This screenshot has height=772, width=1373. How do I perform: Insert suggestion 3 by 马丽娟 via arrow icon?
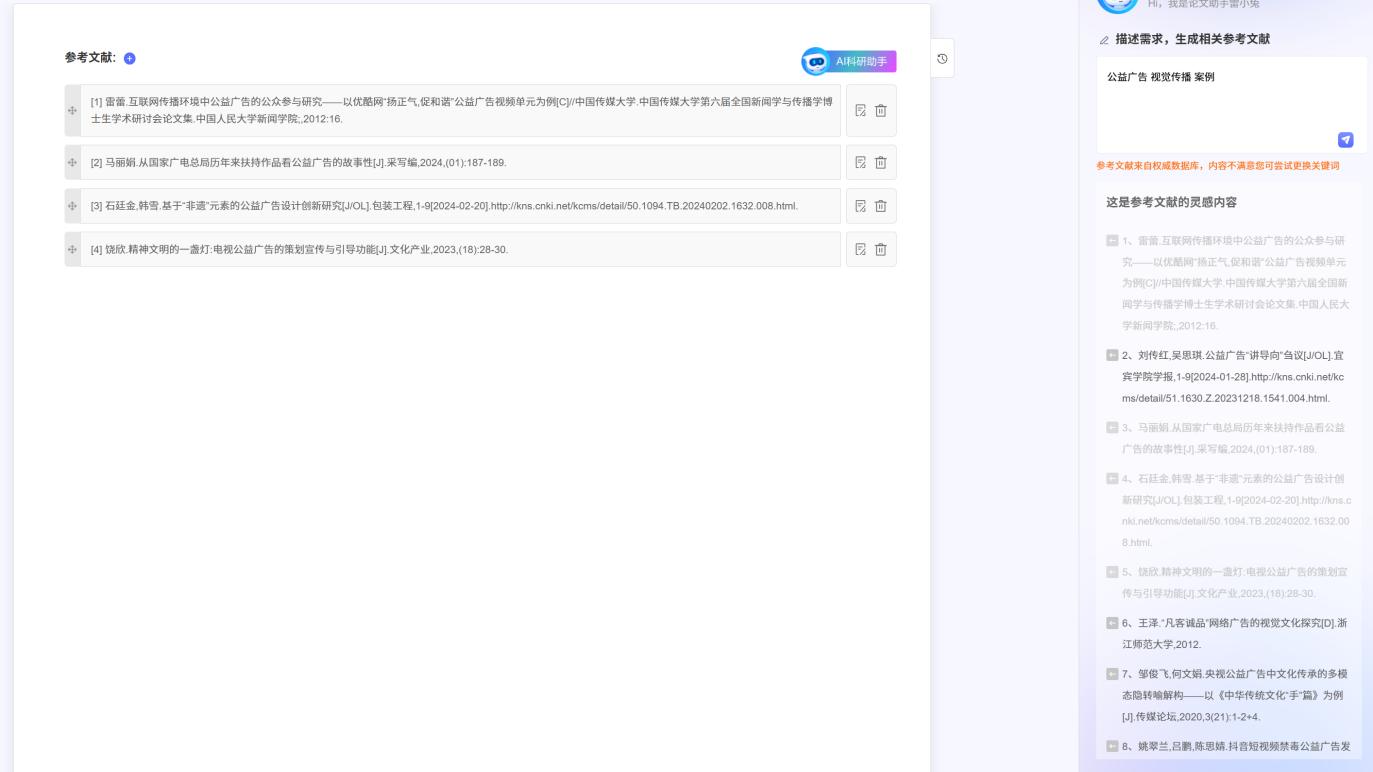[1112, 428]
